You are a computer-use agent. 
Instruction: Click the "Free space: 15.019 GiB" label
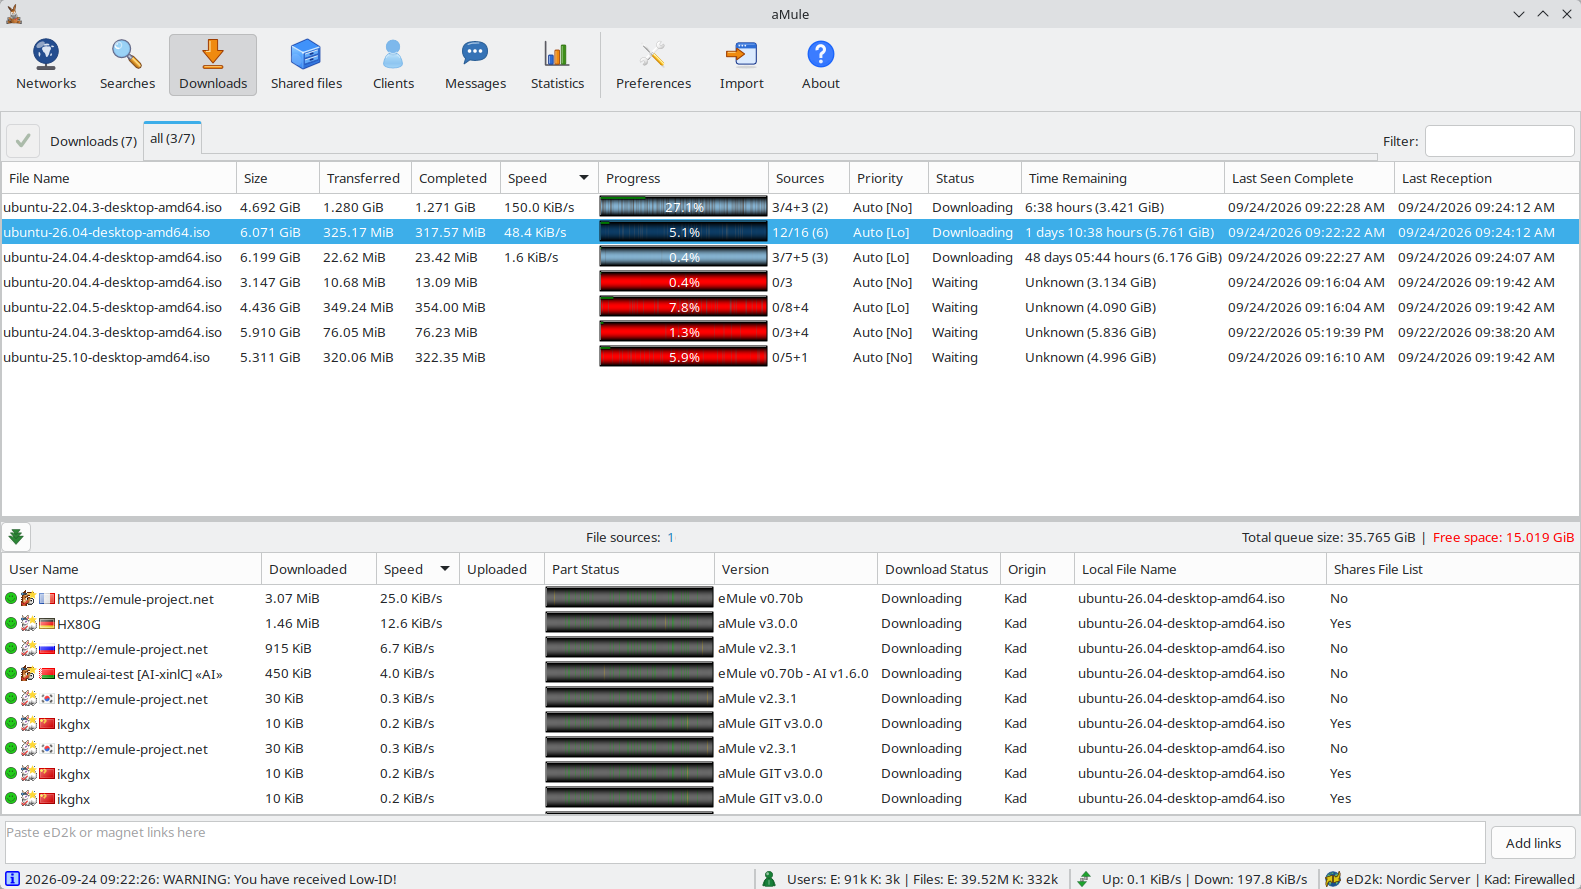coord(1503,537)
